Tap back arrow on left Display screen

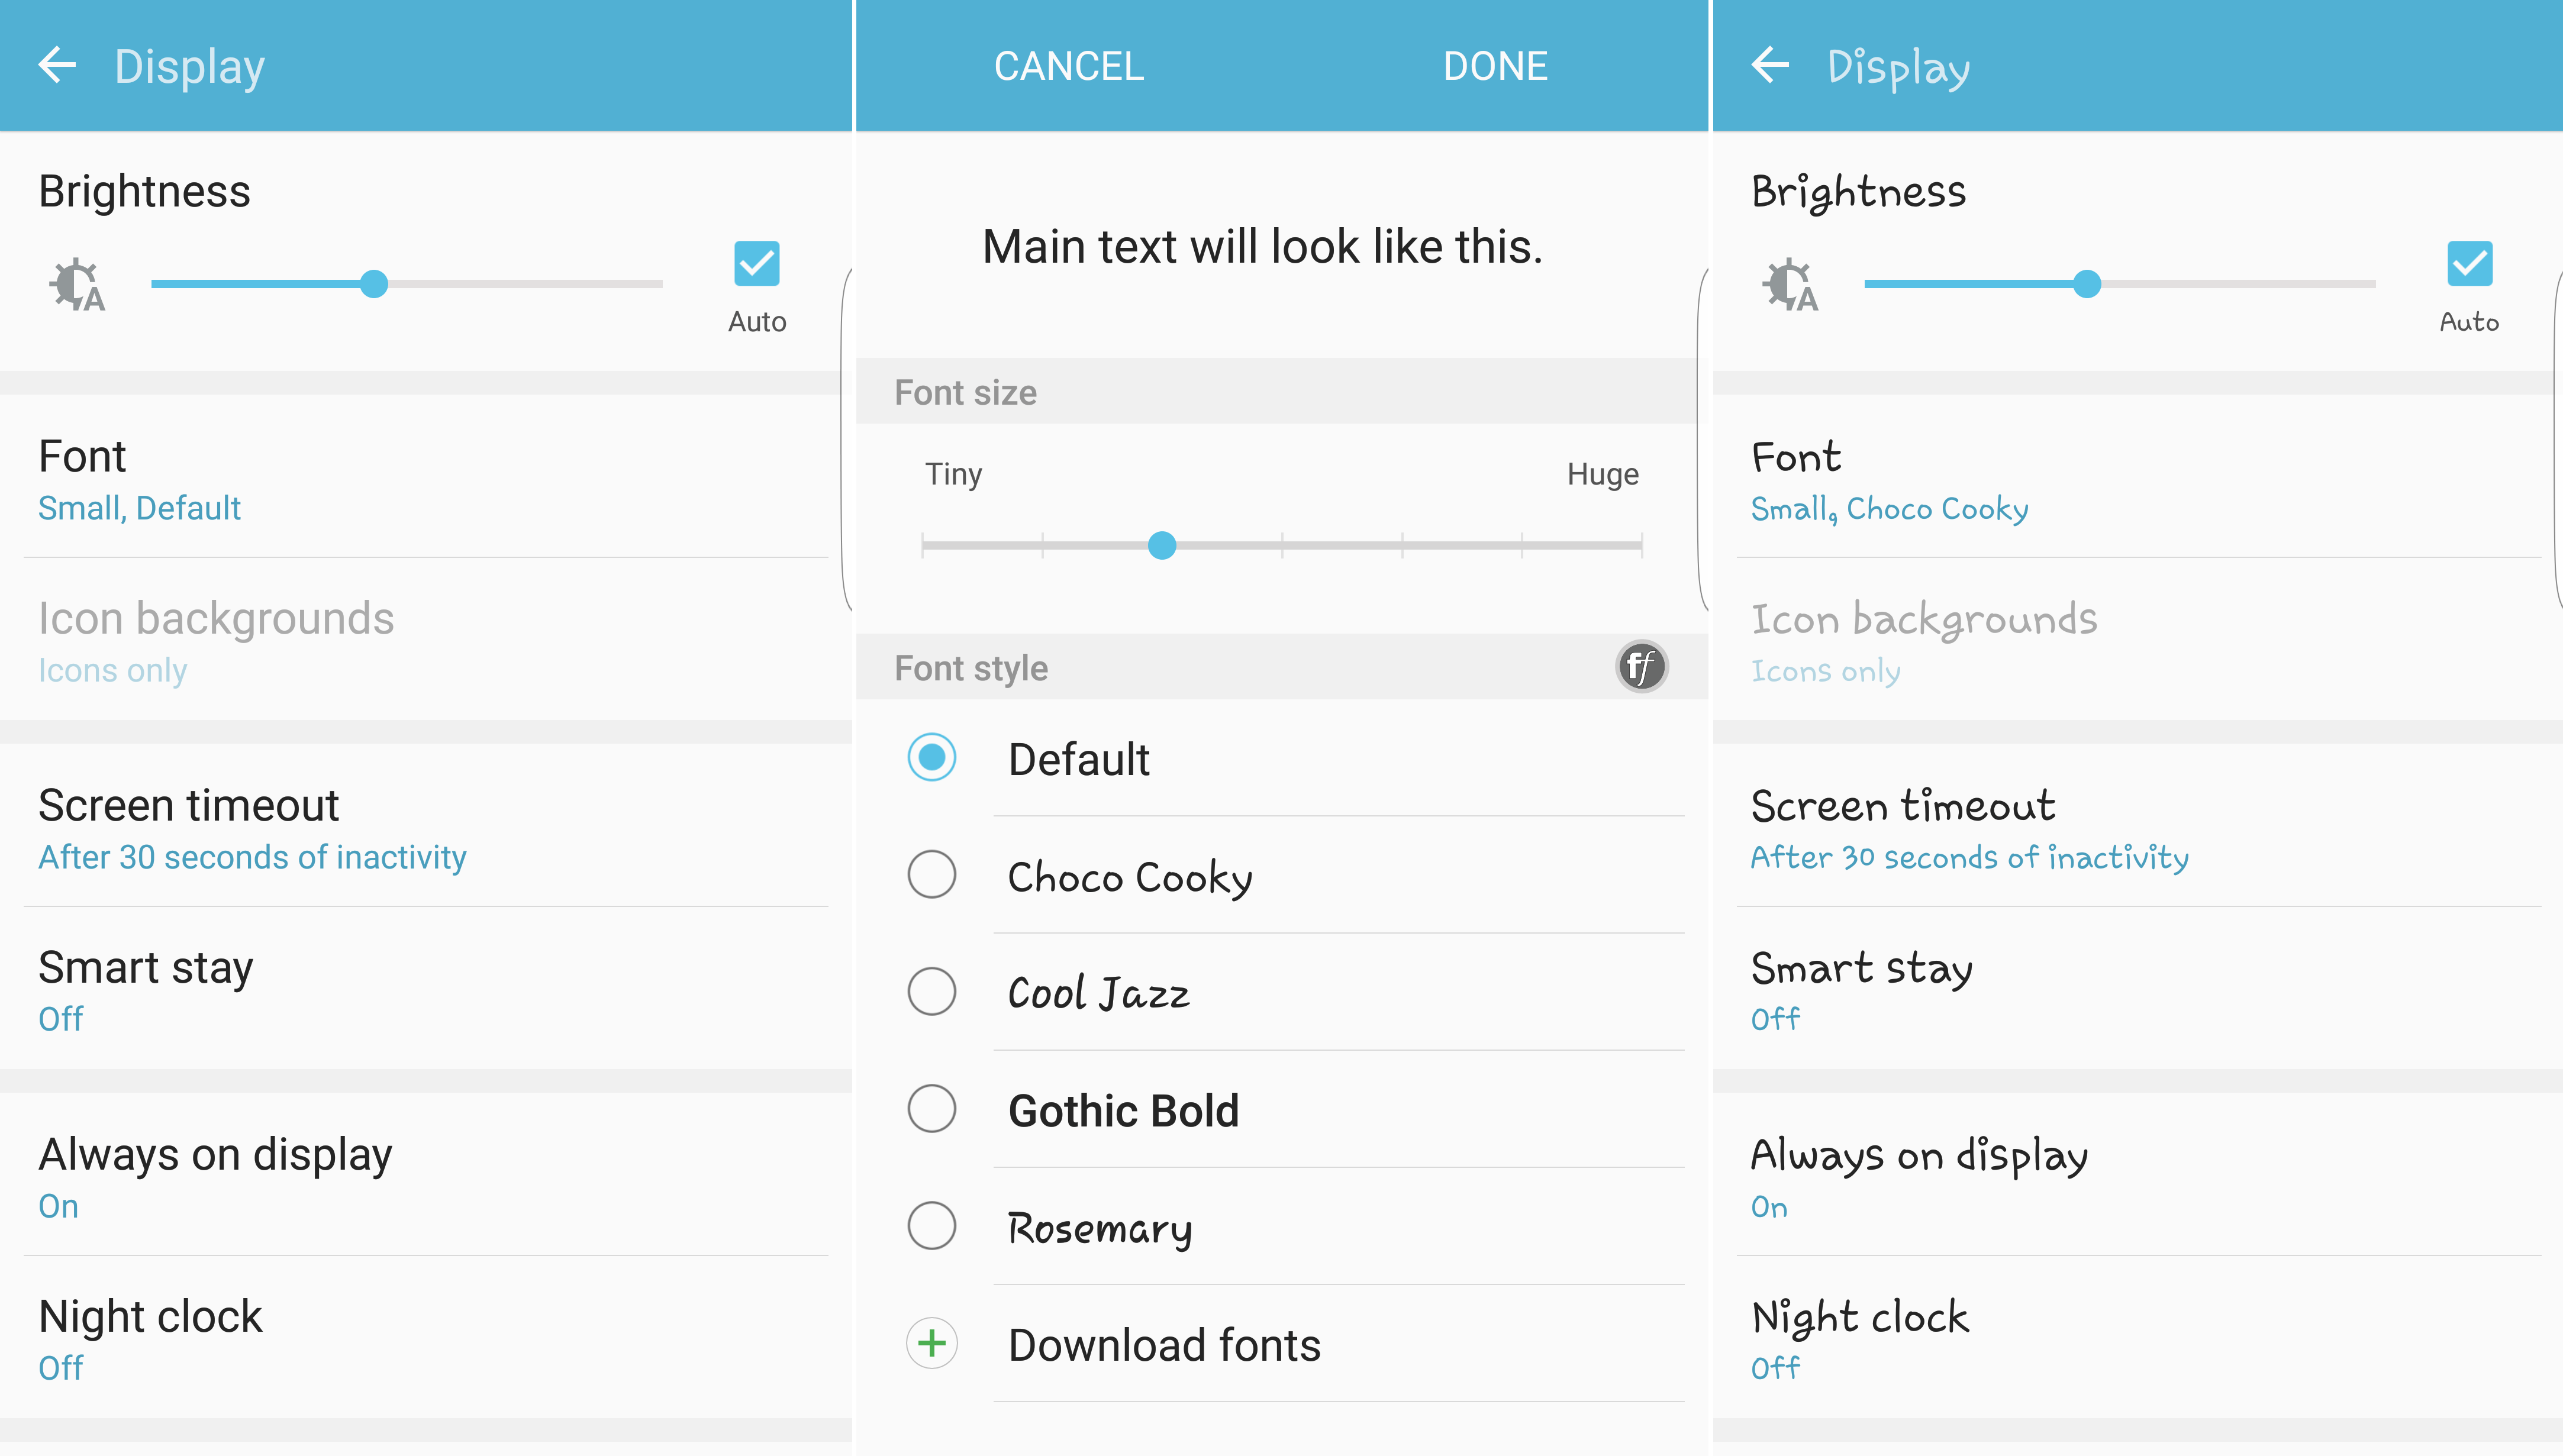pos(57,66)
